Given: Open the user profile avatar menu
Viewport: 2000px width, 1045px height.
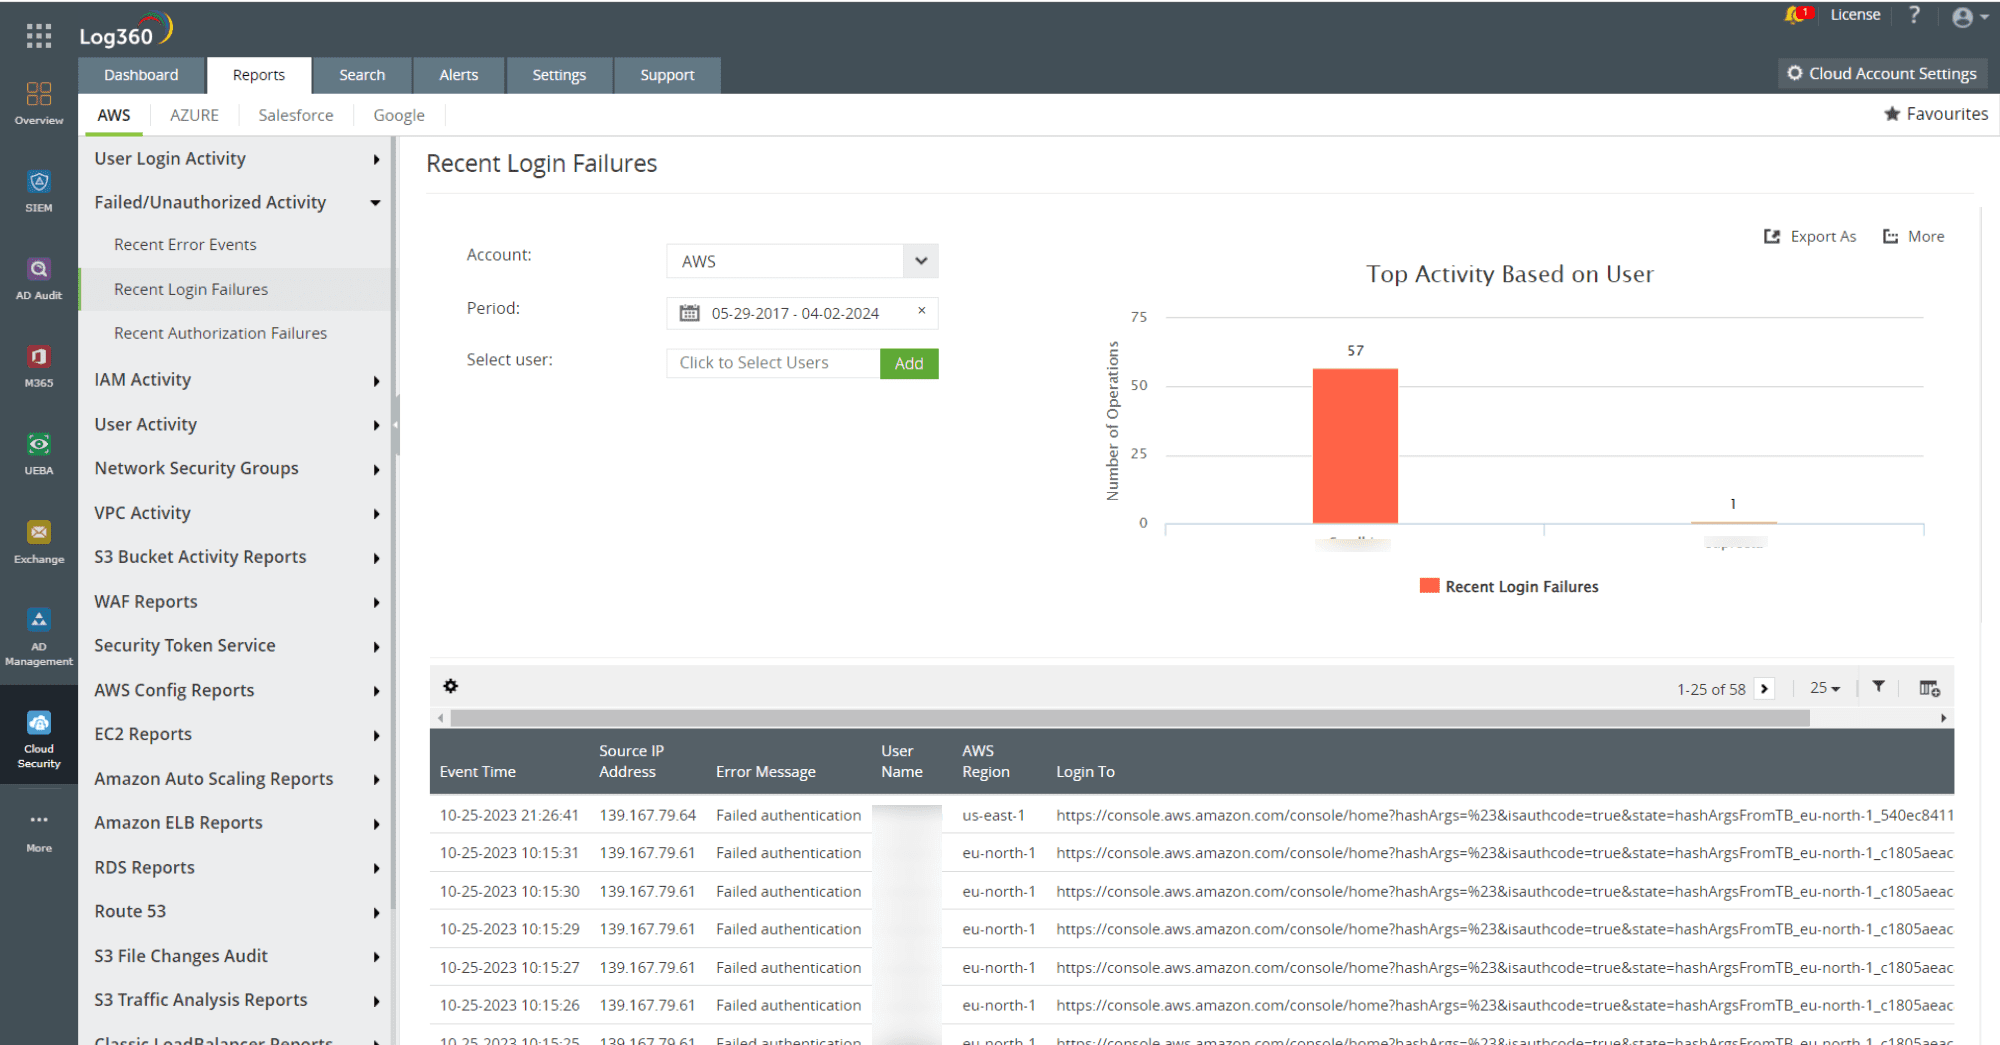Looking at the screenshot, I should (x=1962, y=16).
